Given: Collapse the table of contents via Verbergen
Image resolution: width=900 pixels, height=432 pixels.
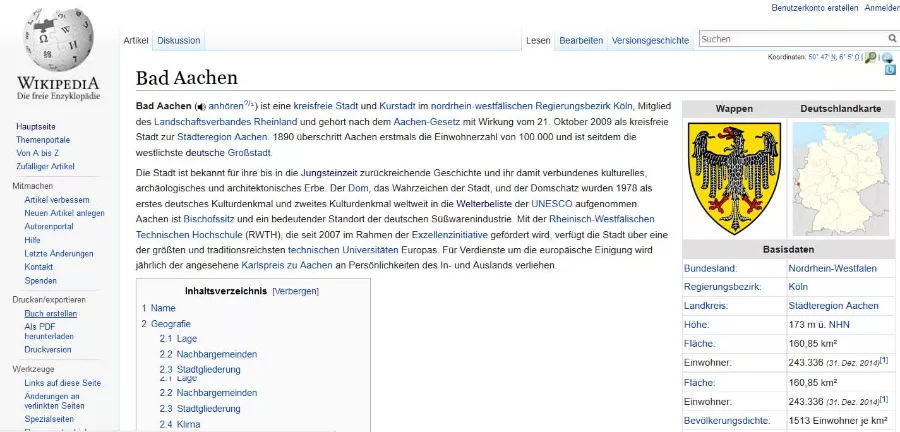Looking at the screenshot, I should pos(295,291).
